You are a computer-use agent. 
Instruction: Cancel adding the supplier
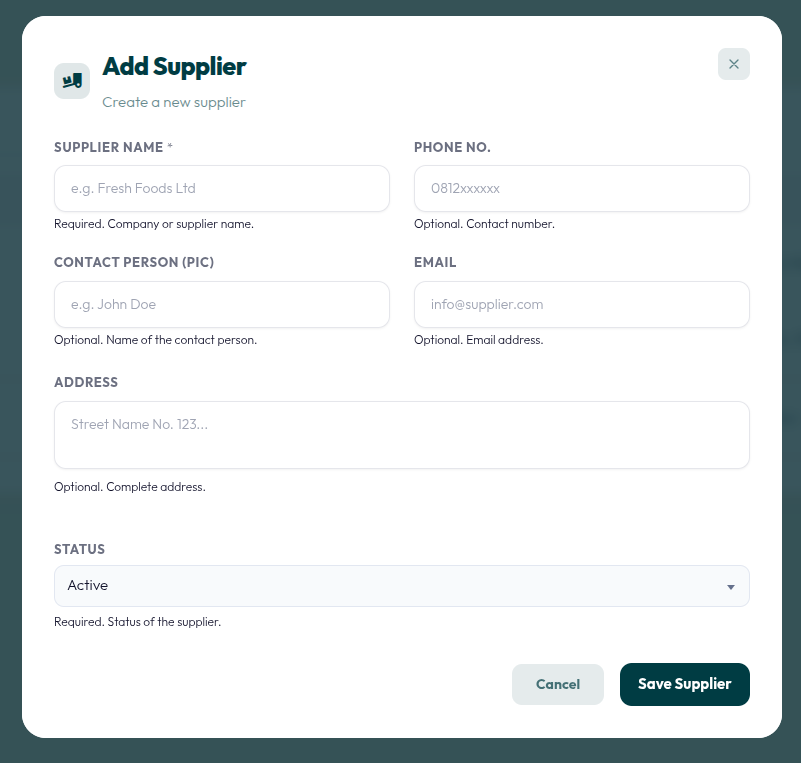click(x=558, y=684)
